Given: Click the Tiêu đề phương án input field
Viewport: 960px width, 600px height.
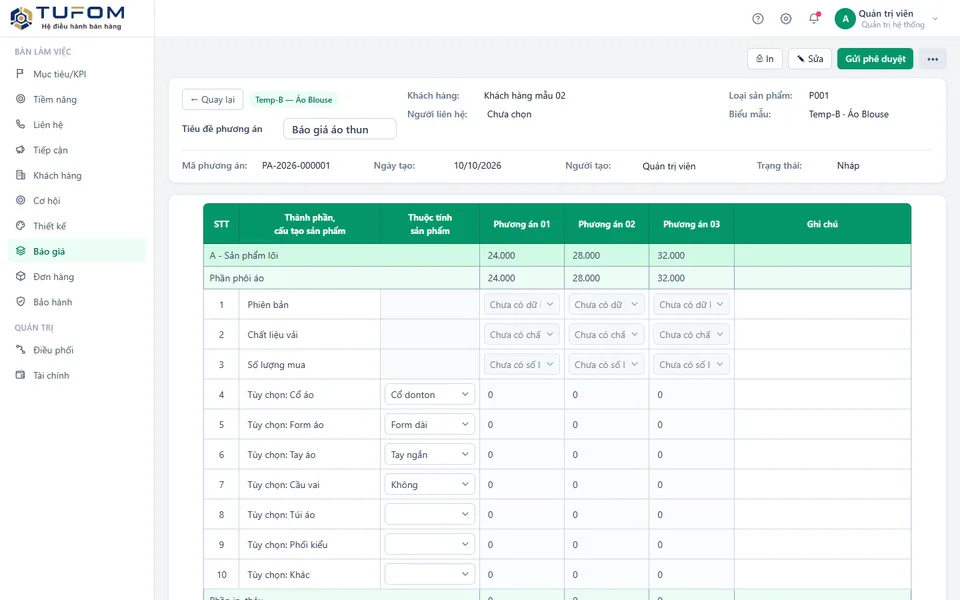Looking at the screenshot, I should point(339,129).
